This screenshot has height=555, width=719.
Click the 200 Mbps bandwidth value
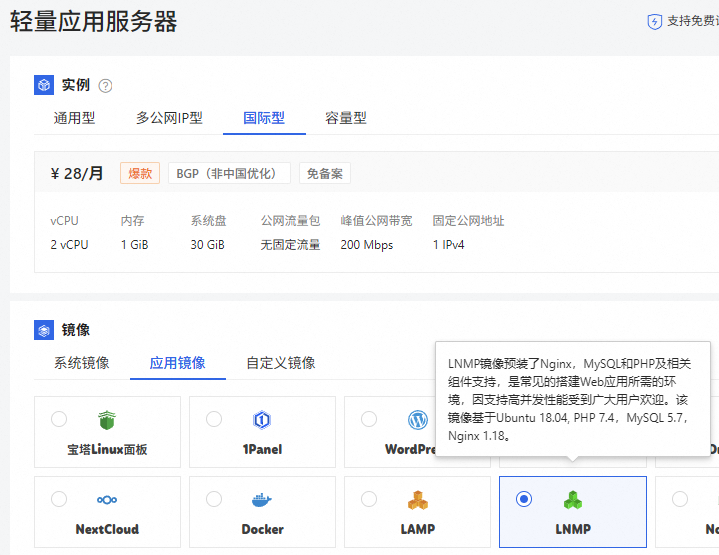pyautogui.click(x=367, y=245)
